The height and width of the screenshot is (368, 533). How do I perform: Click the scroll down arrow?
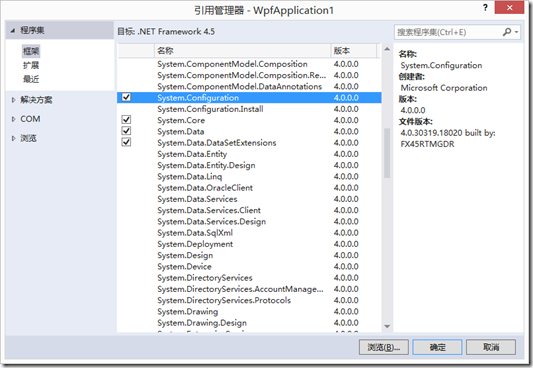(x=387, y=327)
